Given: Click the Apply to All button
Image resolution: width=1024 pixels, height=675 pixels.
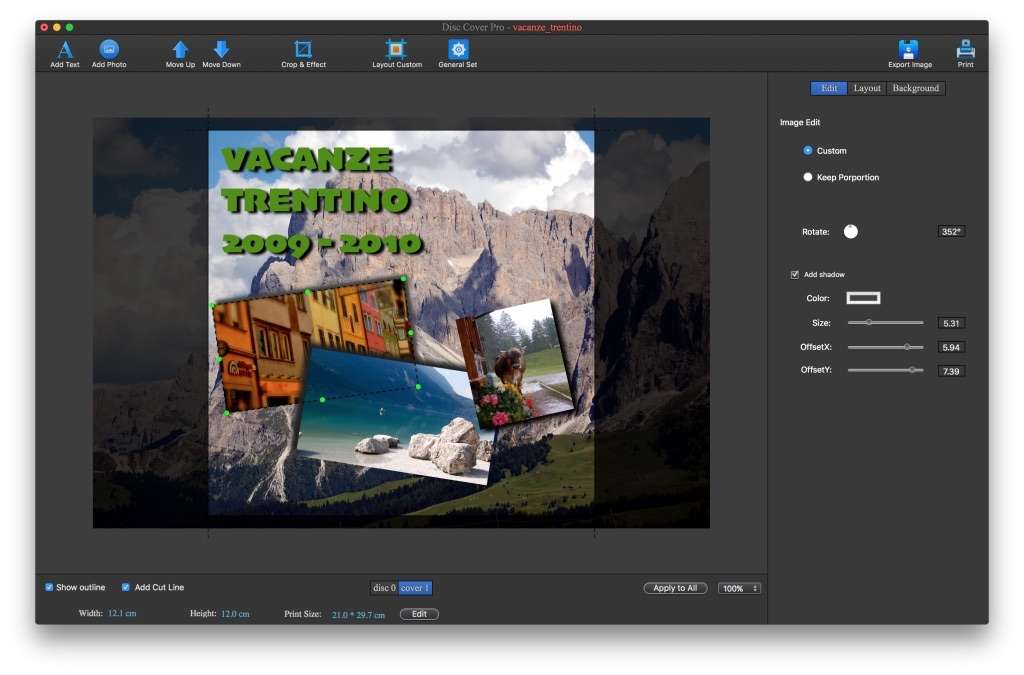Looking at the screenshot, I should 675,588.
